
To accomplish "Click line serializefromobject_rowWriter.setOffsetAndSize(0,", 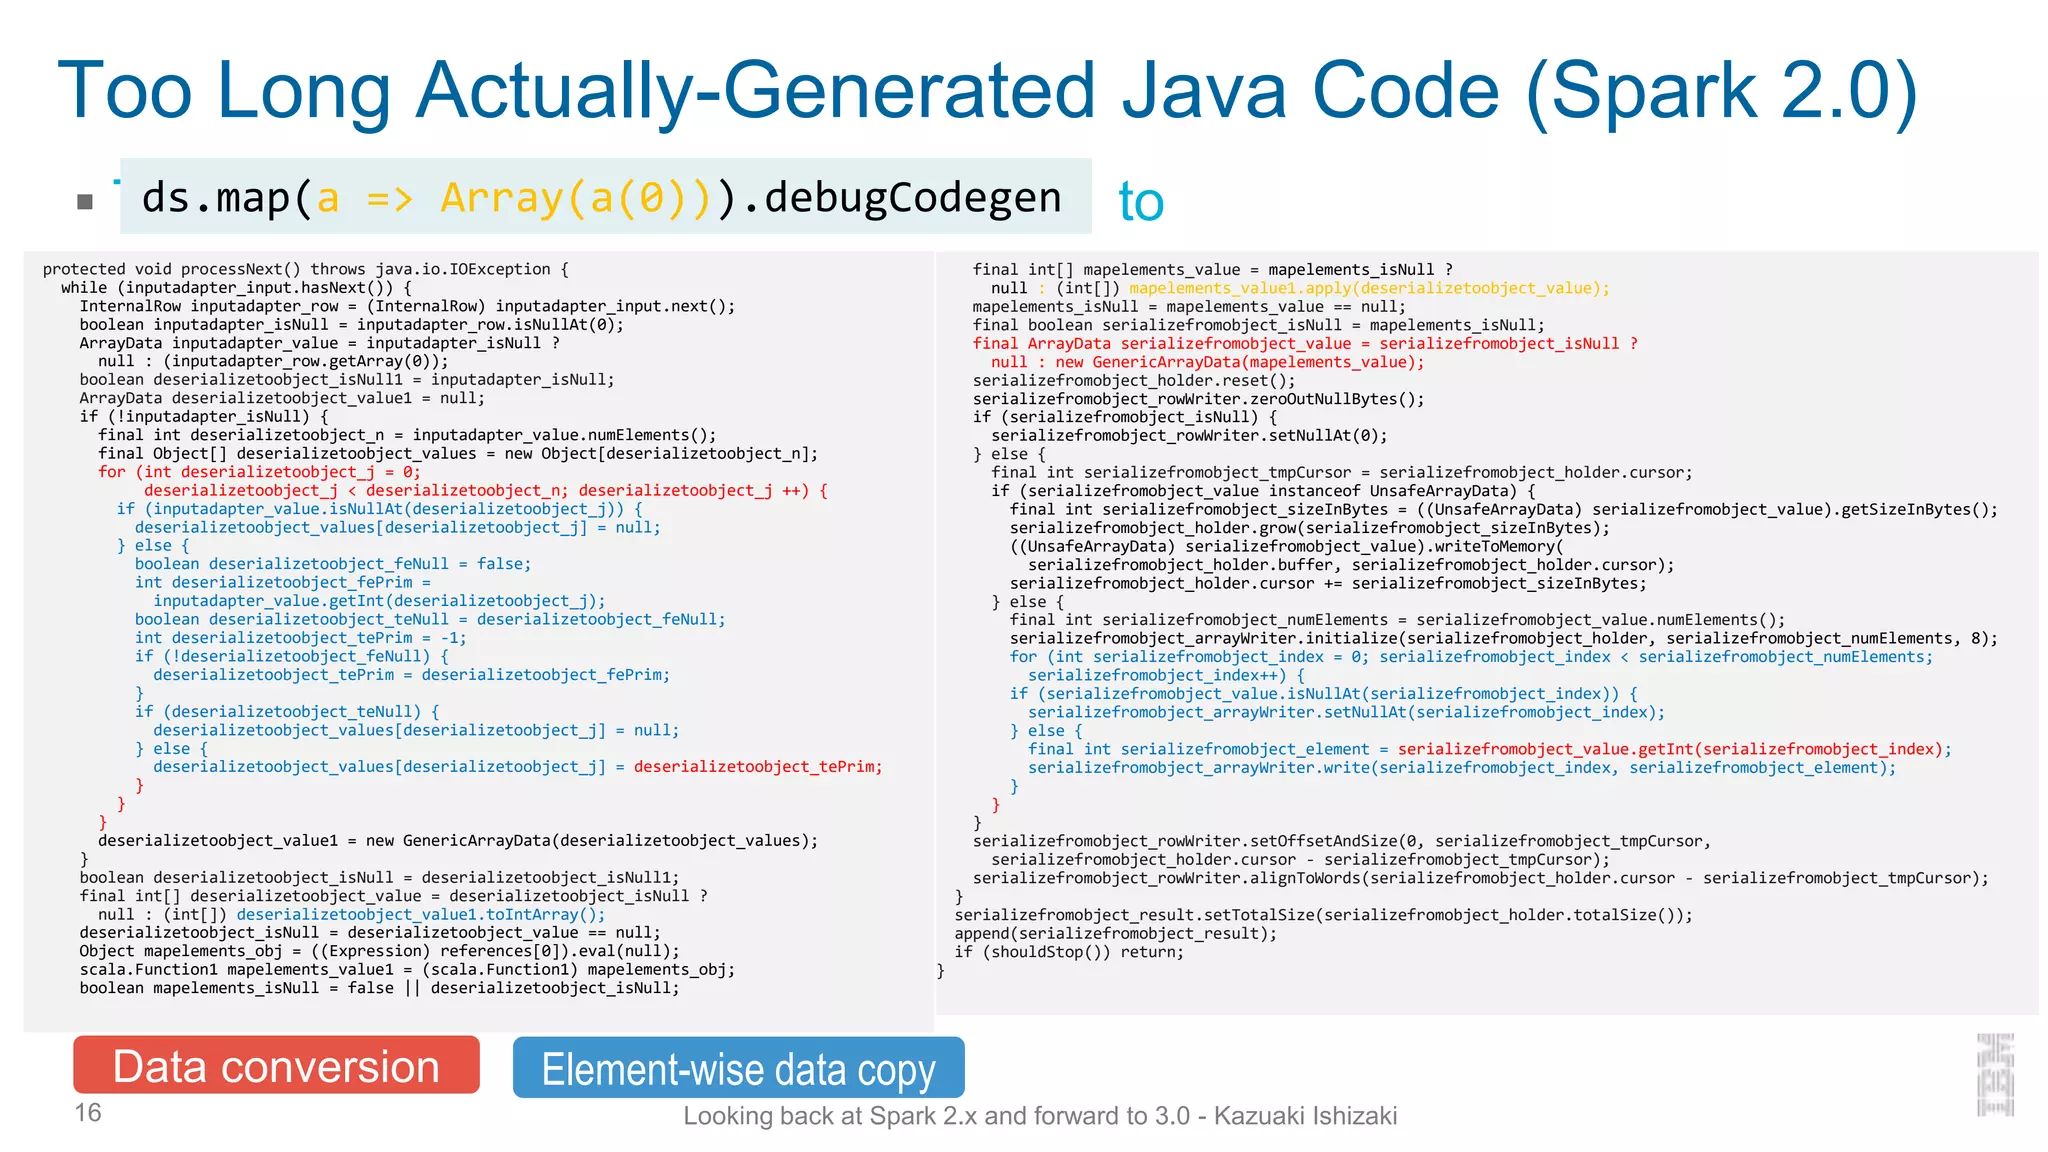I will (x=1342, y=841).
